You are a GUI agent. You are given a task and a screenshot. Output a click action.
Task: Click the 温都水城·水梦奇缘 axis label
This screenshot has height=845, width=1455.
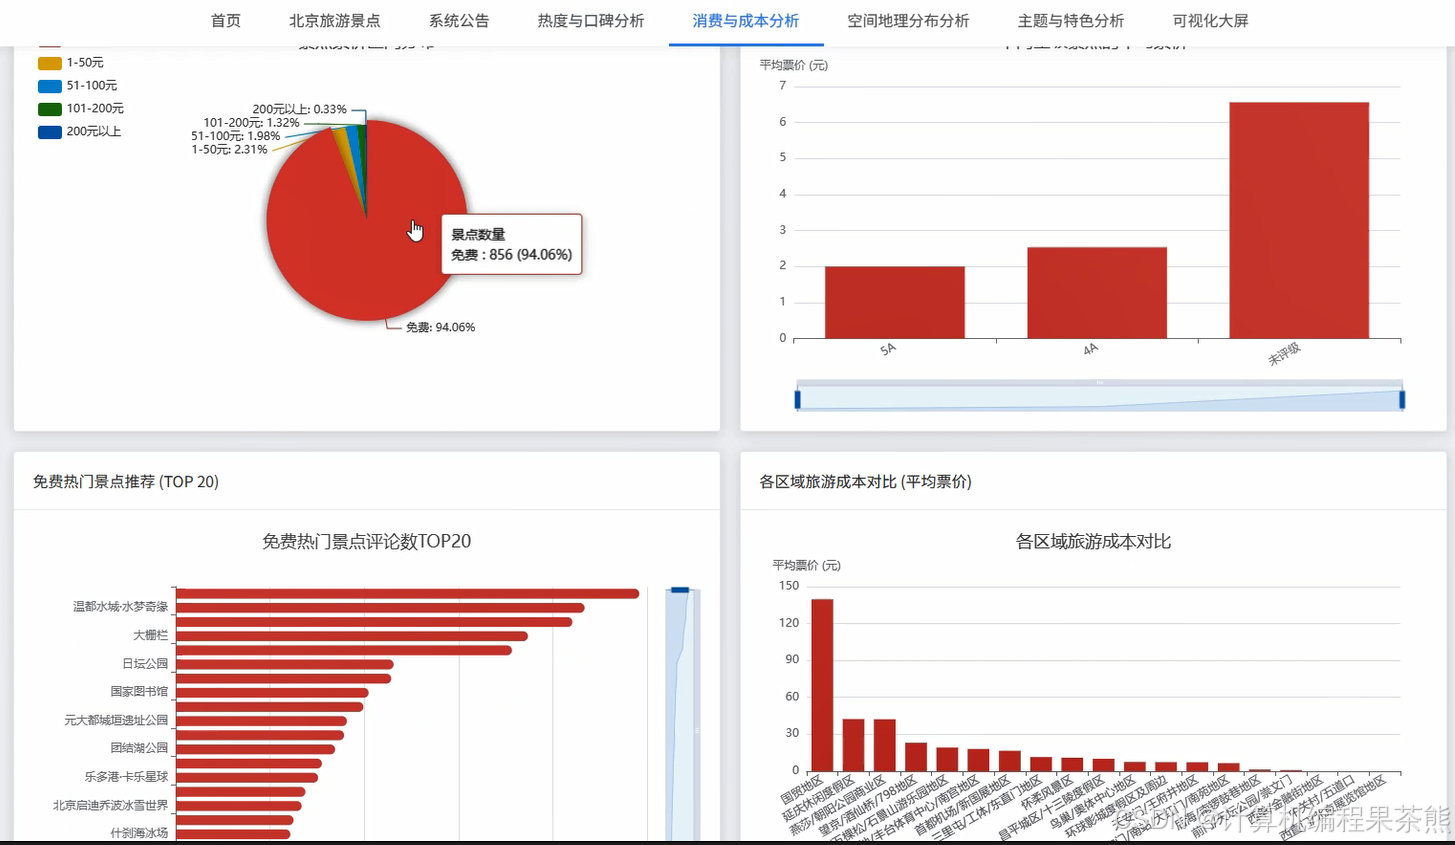tap(120, 607)
